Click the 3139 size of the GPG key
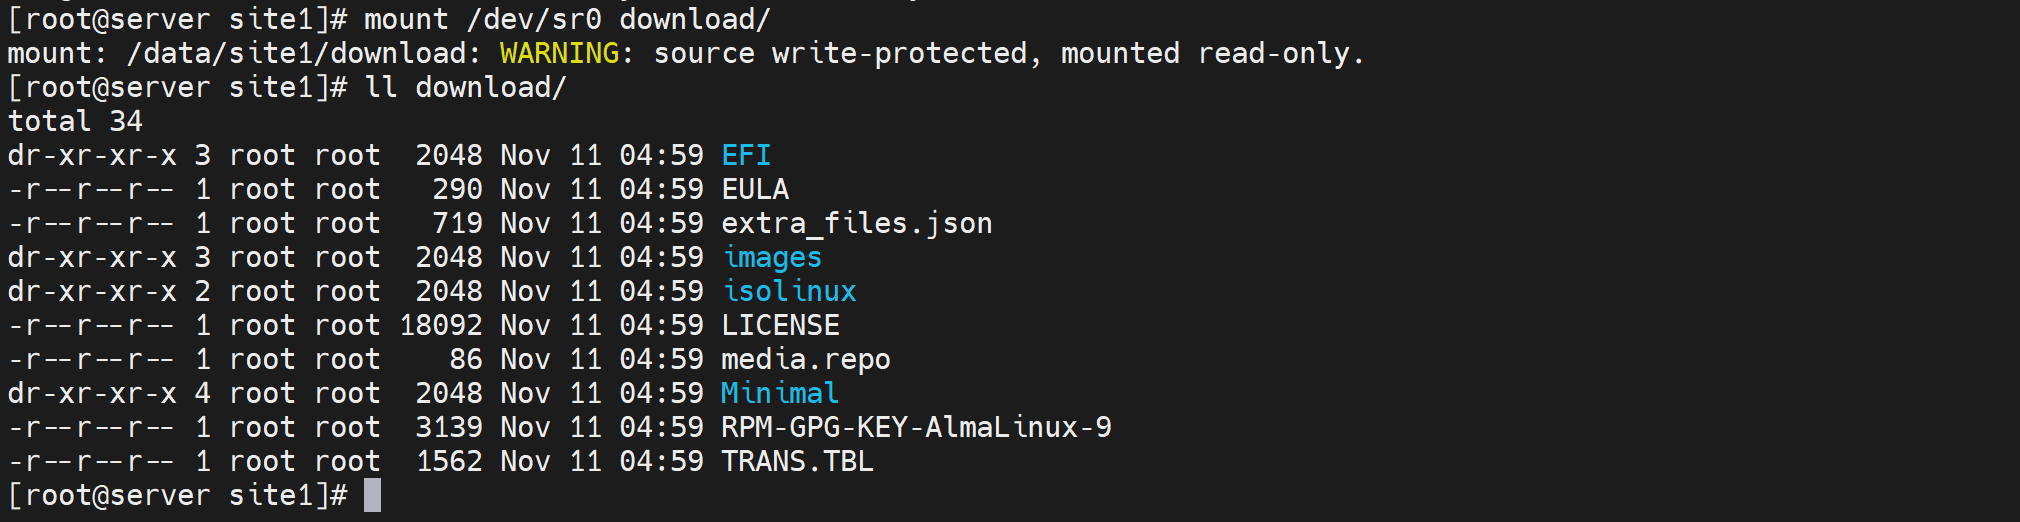 (449, 428)
